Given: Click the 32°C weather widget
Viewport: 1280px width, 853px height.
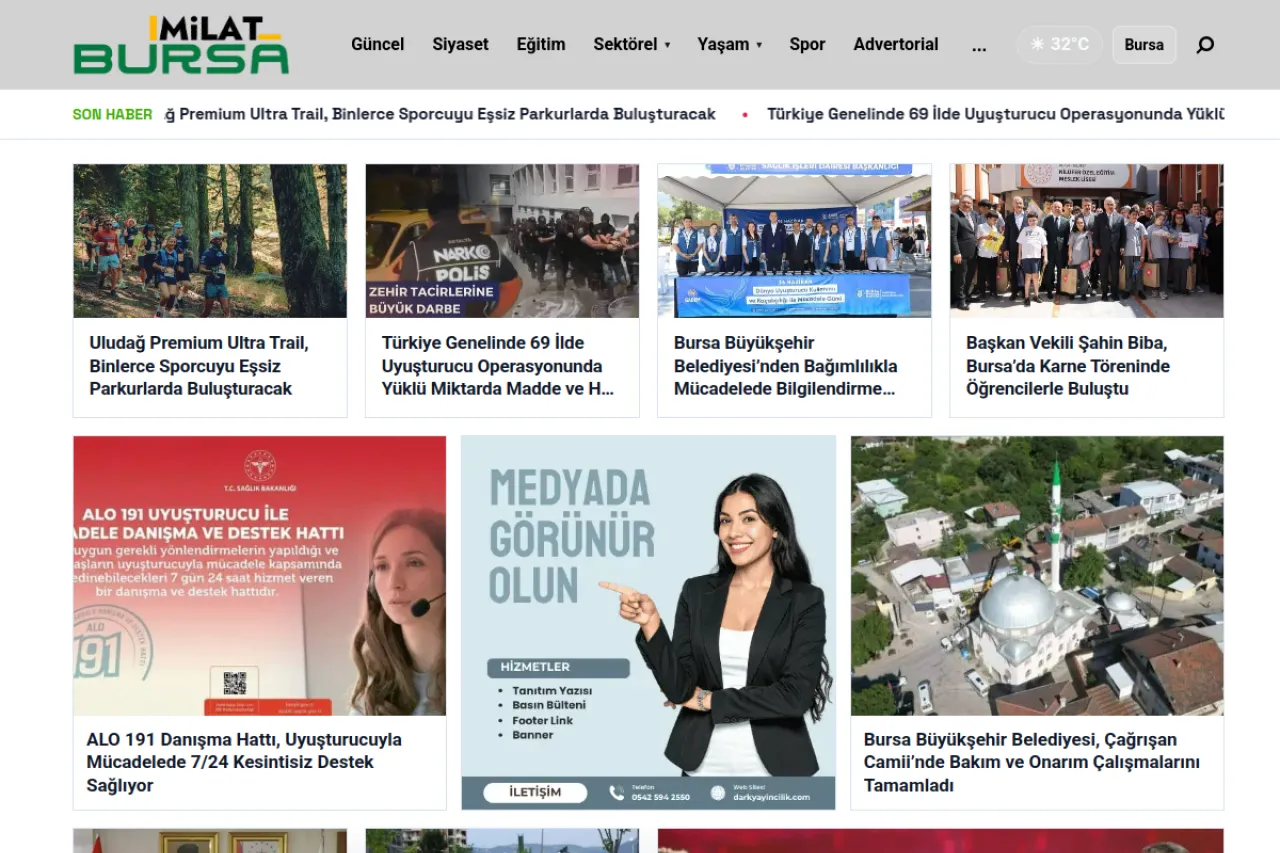Looking at the screenshot, I should [1060, 44].
